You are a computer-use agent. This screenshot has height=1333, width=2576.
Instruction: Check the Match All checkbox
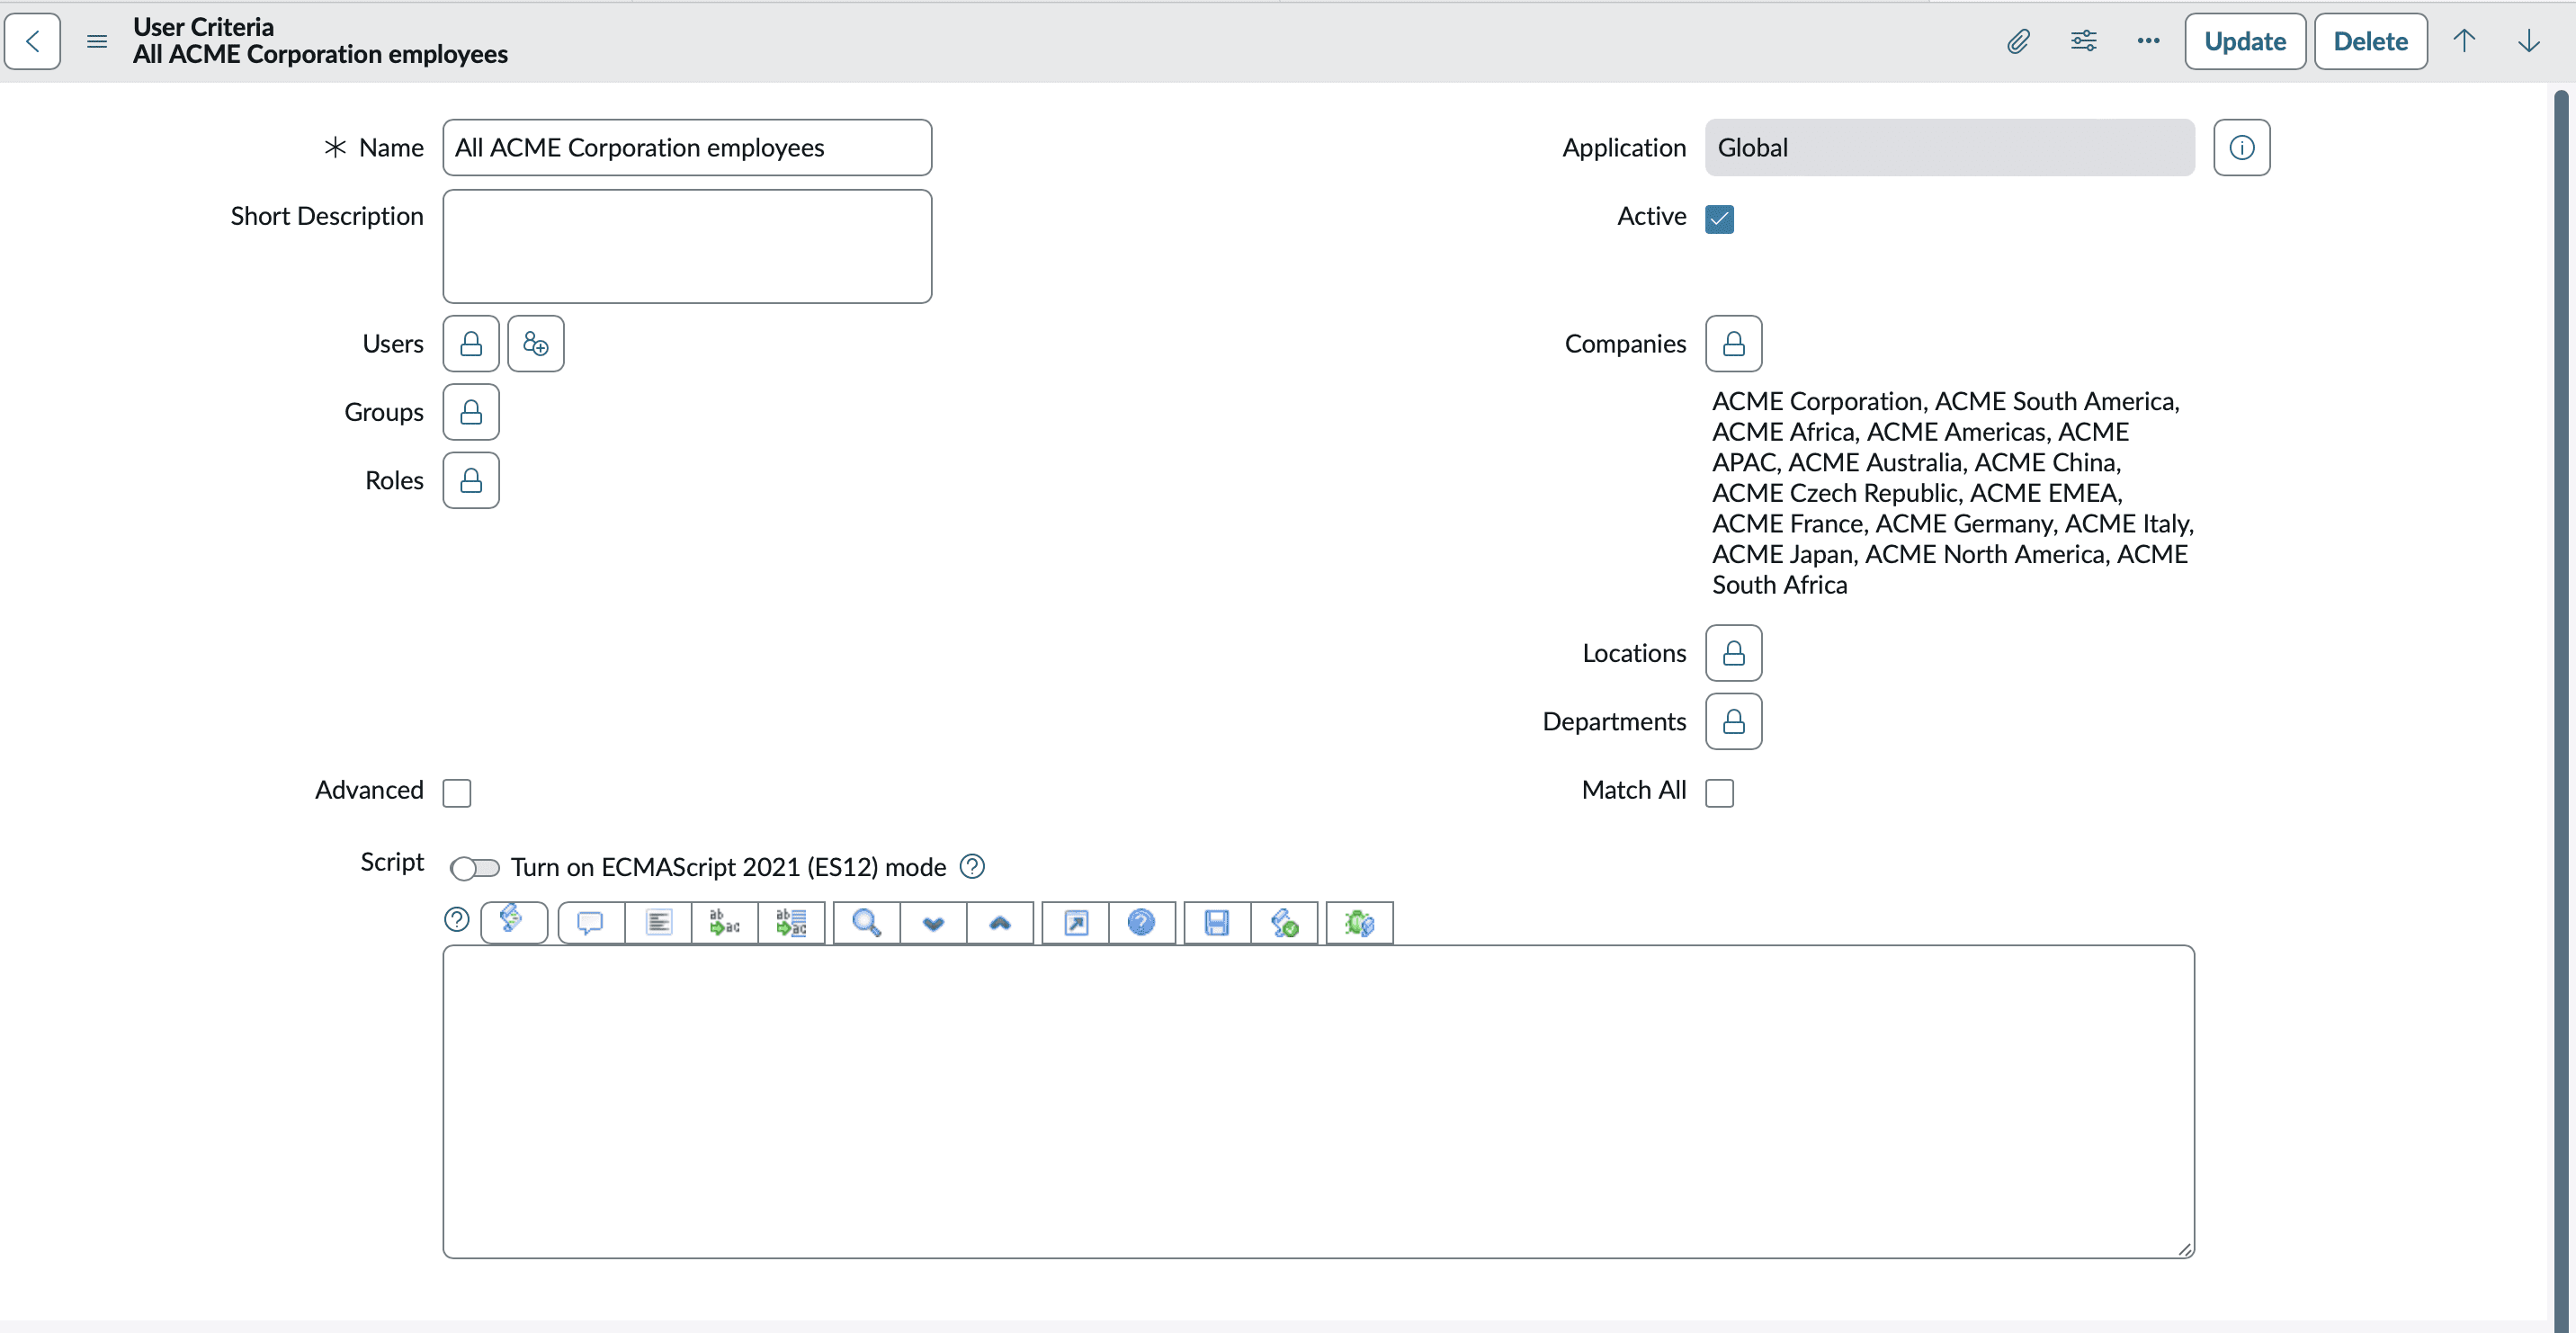(x=1719, y=793)
